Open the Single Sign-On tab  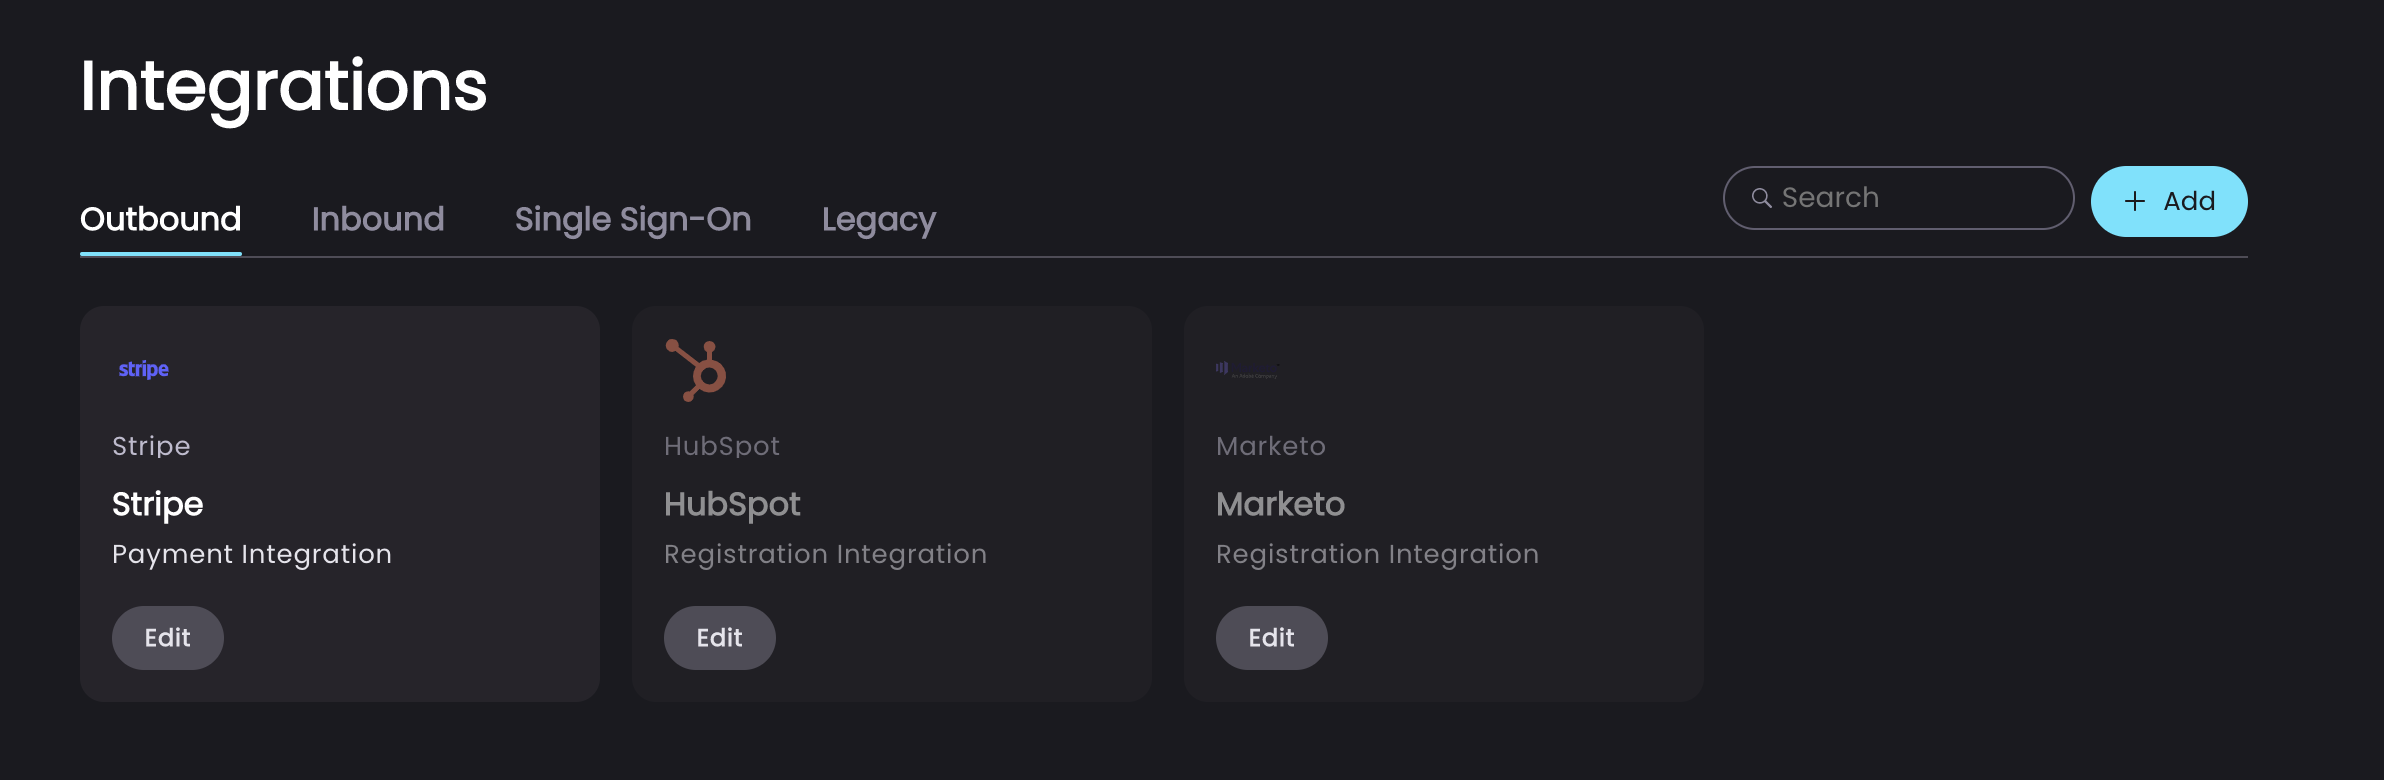point(633,219)
